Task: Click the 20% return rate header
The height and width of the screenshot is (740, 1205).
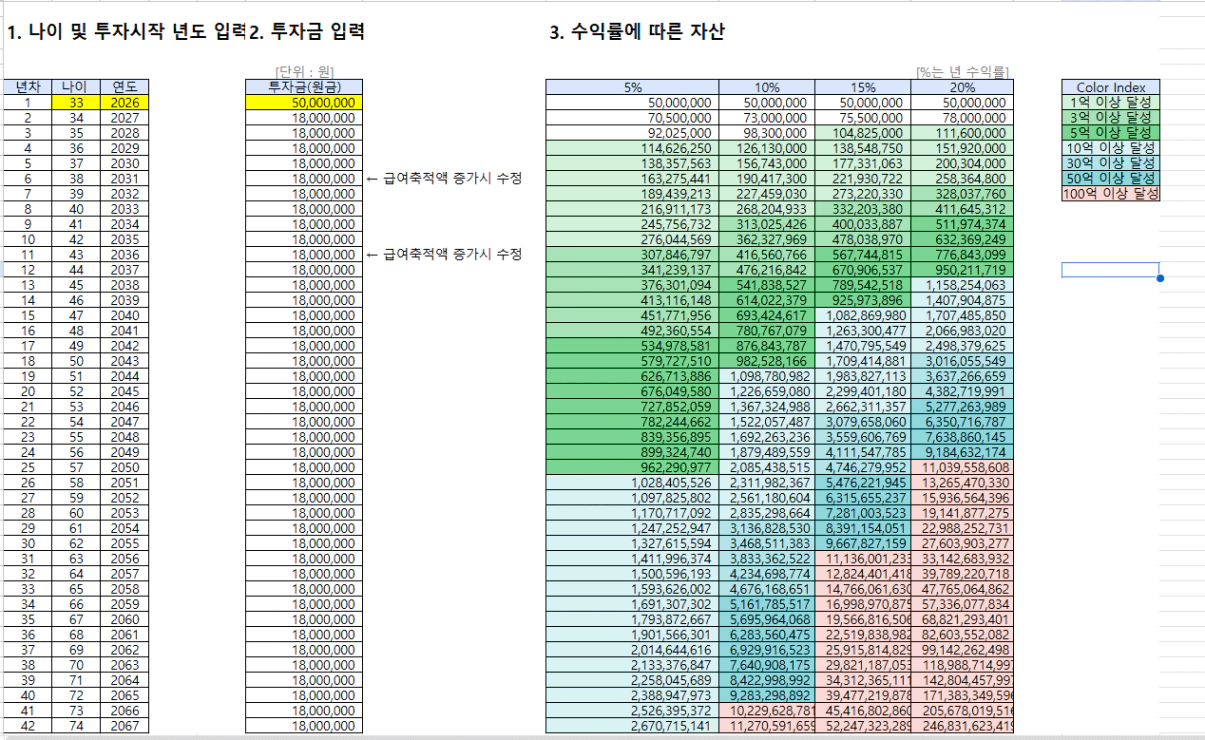Action: coord(961,87)
